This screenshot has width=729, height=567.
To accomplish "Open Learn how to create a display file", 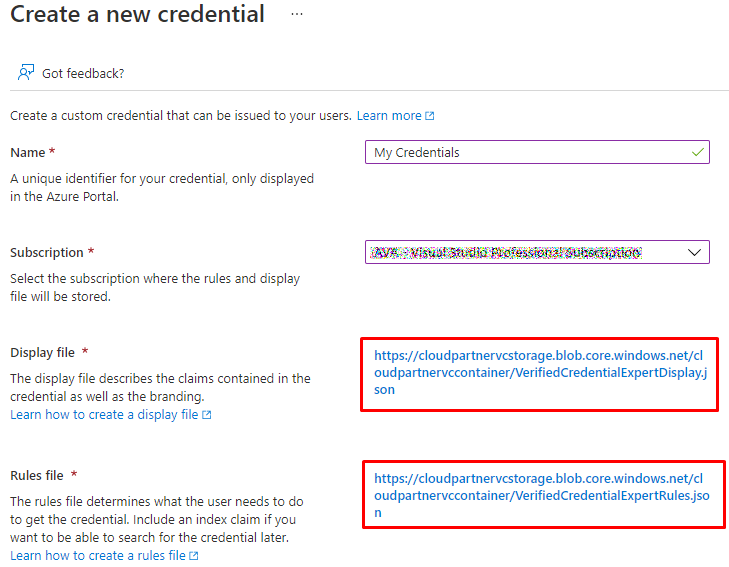I will pyautogui.click(x=104, y=415).
